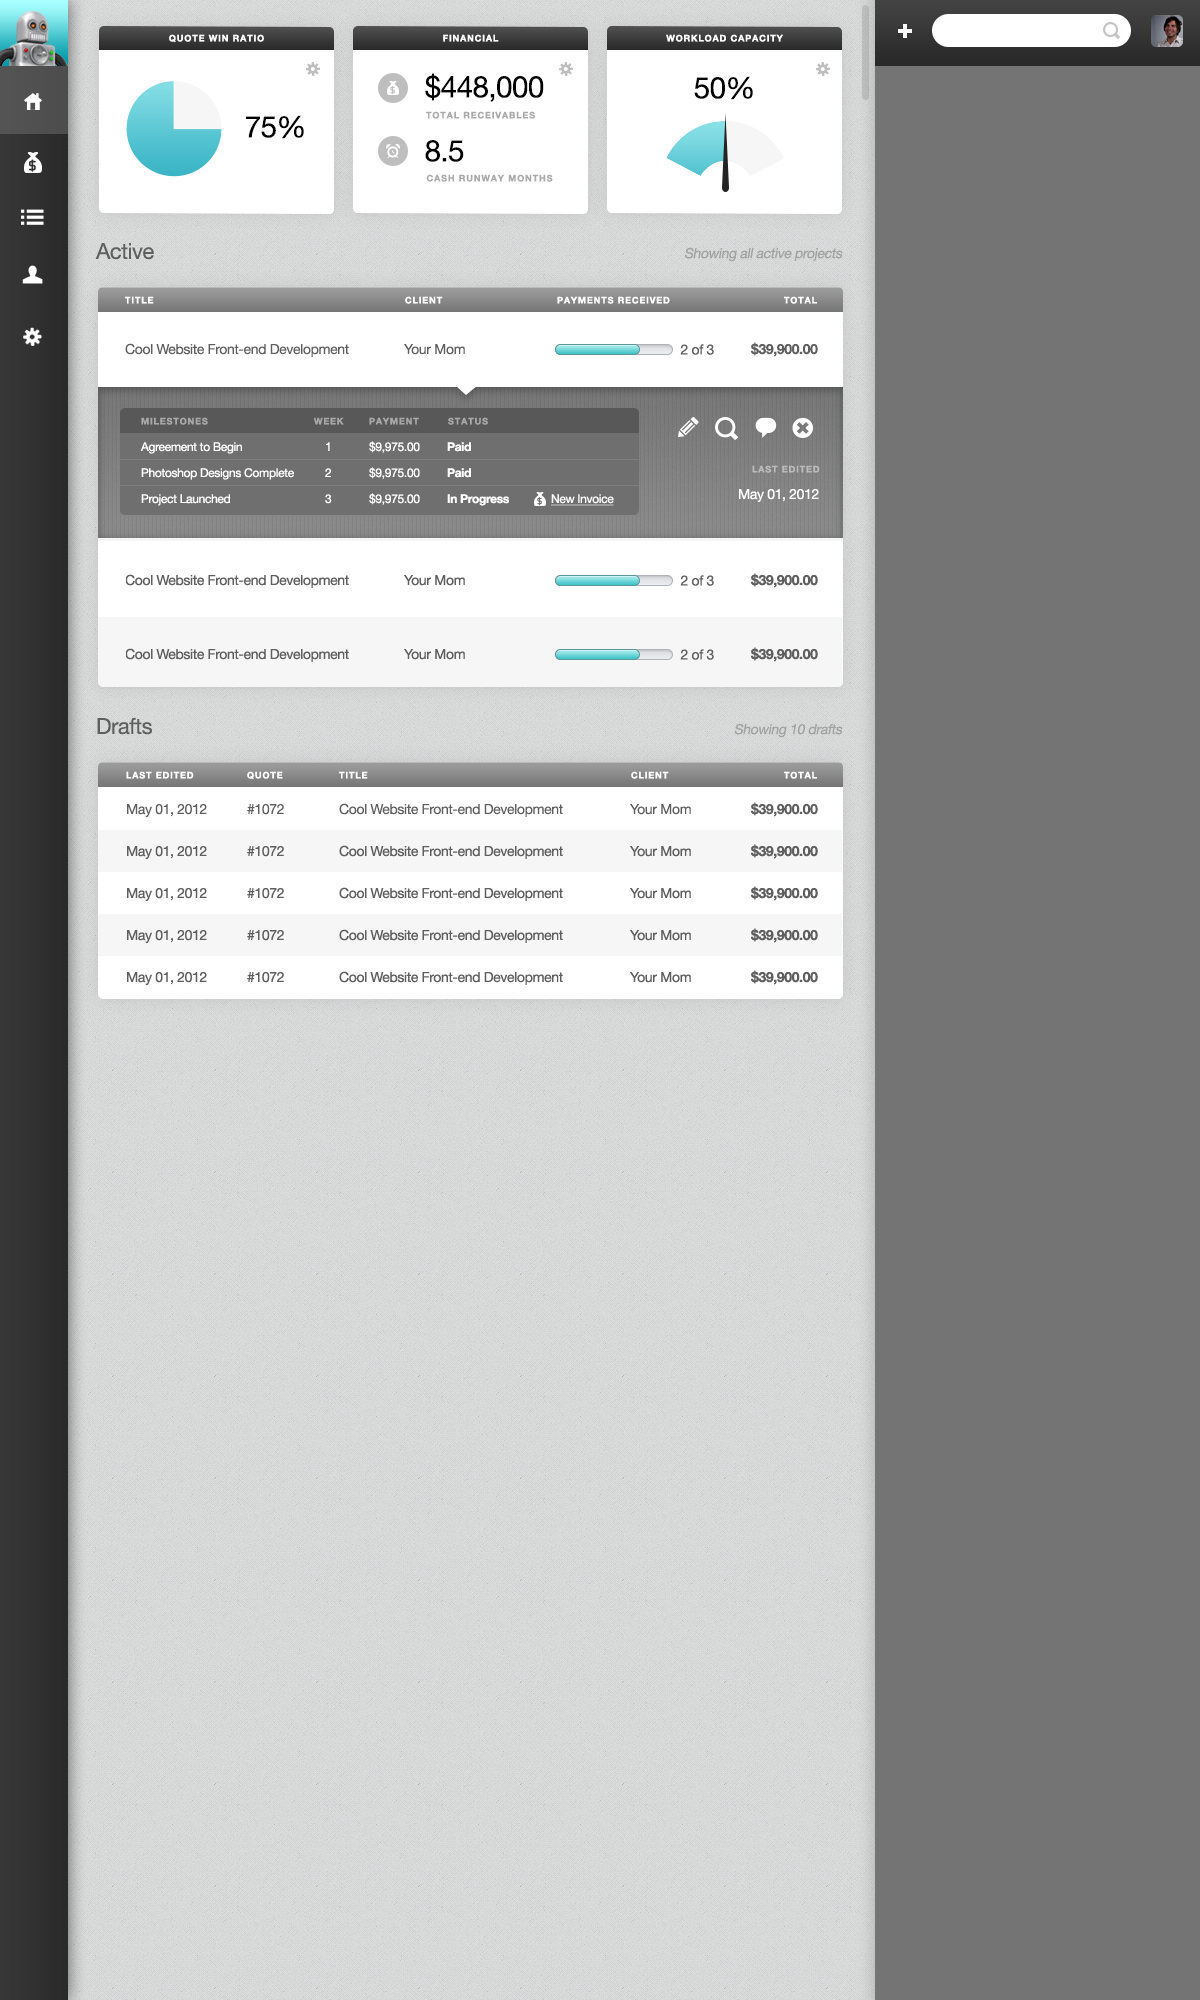Click Paid status for Agreement to Begin

[x=459, y=447]
